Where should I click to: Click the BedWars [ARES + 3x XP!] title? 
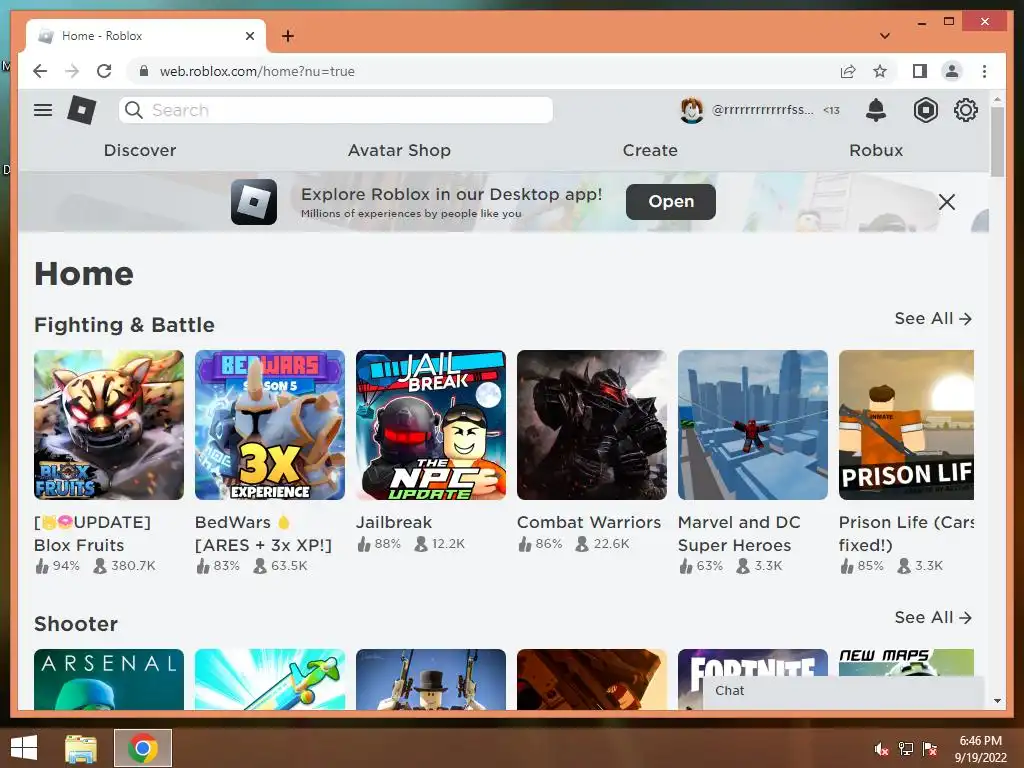263,534
